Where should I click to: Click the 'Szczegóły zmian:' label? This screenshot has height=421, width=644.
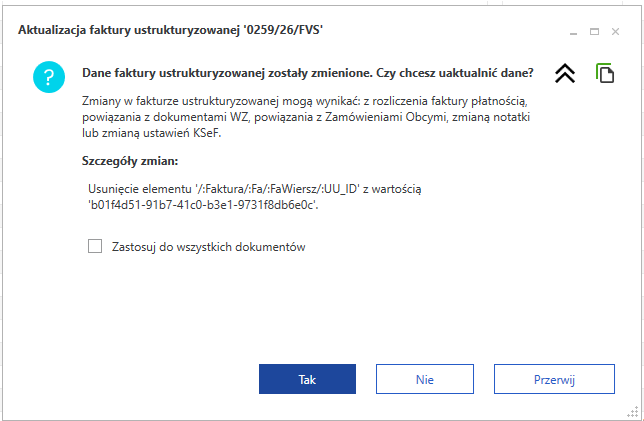130,160
